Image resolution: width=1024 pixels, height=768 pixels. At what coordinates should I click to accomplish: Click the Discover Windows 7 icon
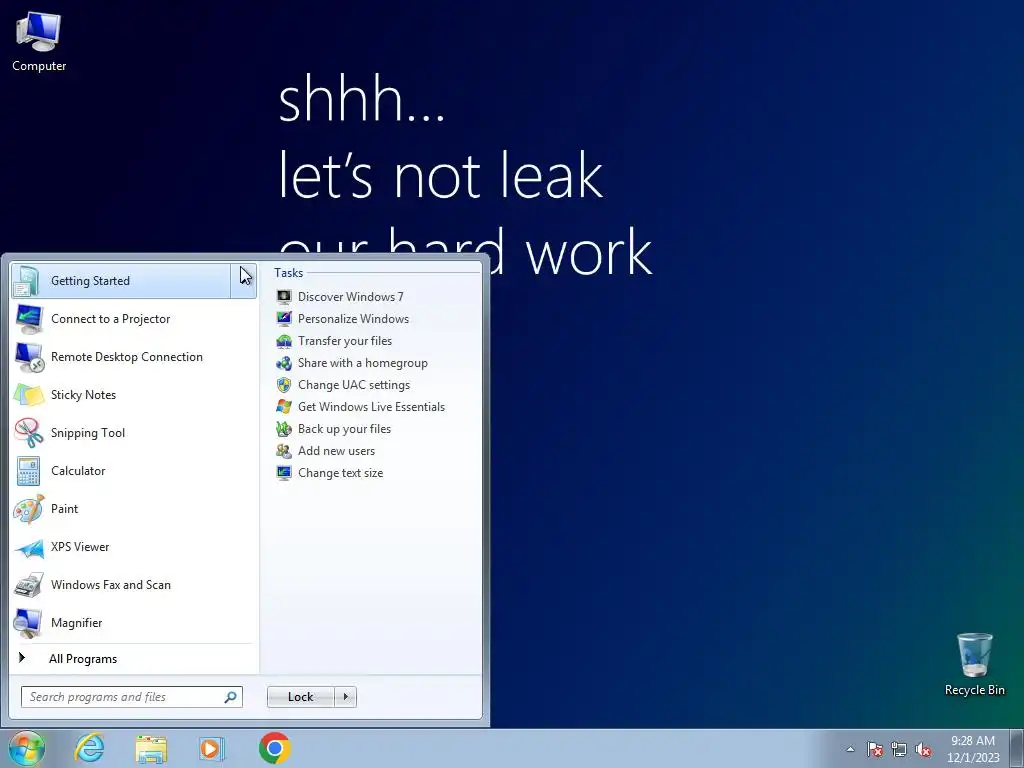coord(284,296)
